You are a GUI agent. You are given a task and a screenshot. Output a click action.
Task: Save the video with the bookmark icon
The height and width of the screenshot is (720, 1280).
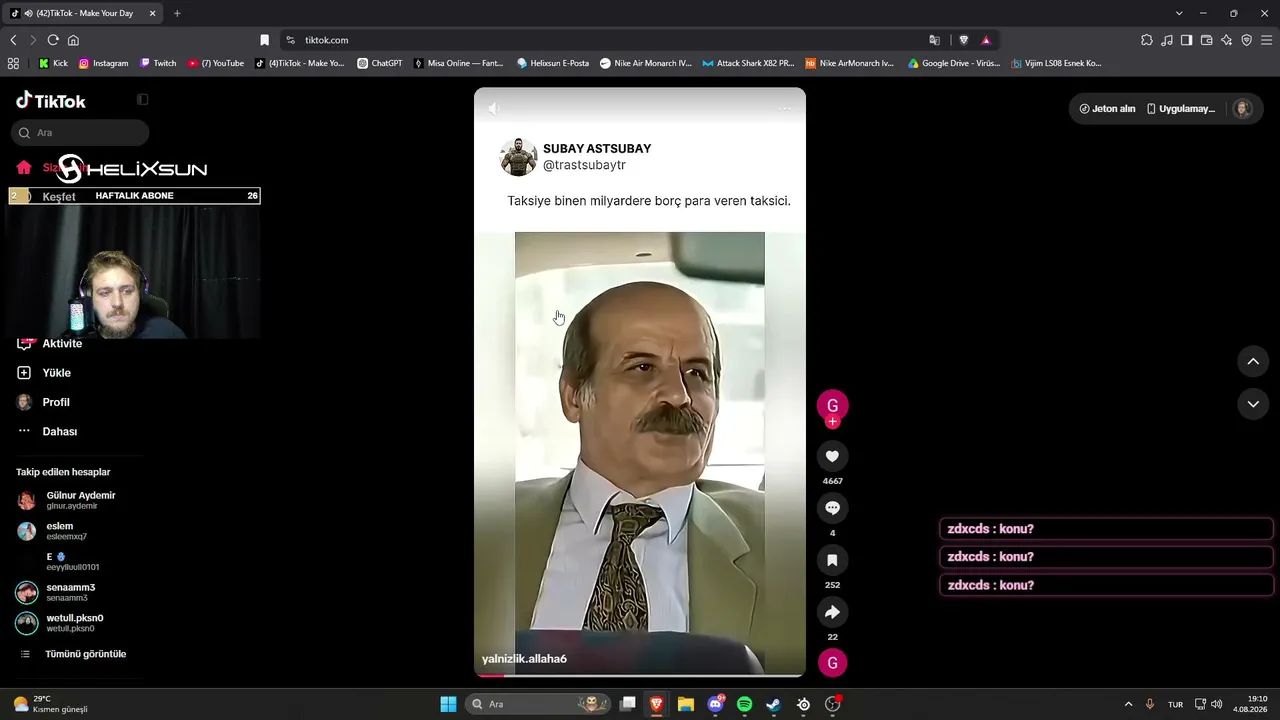[x=832, y=560]
